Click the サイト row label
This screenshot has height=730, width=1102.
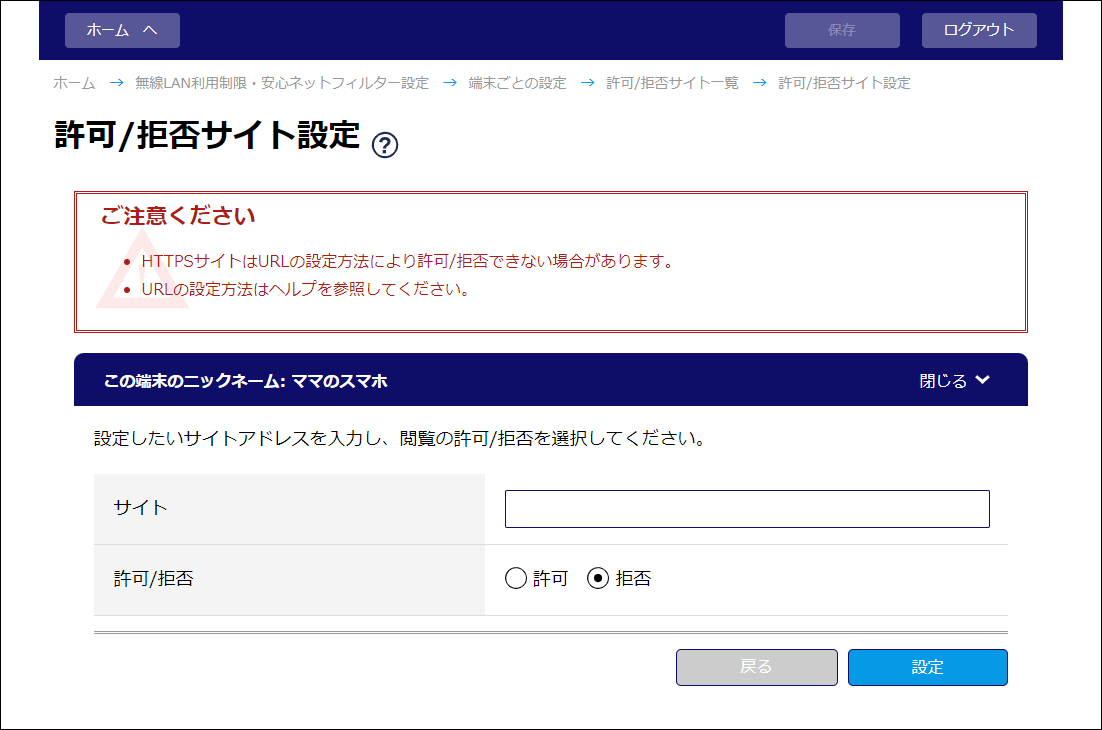141,507
